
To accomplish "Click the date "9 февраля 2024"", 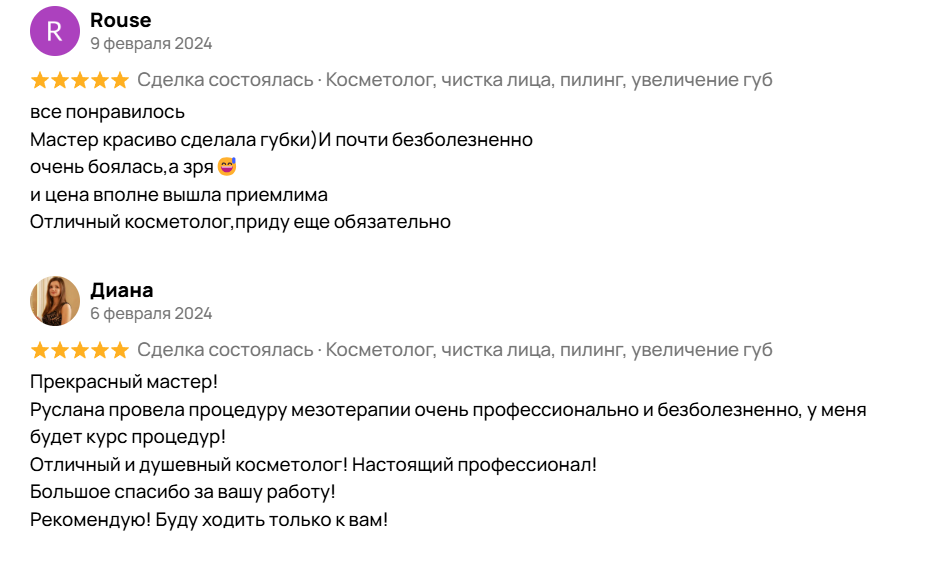I will click(151, 44).
